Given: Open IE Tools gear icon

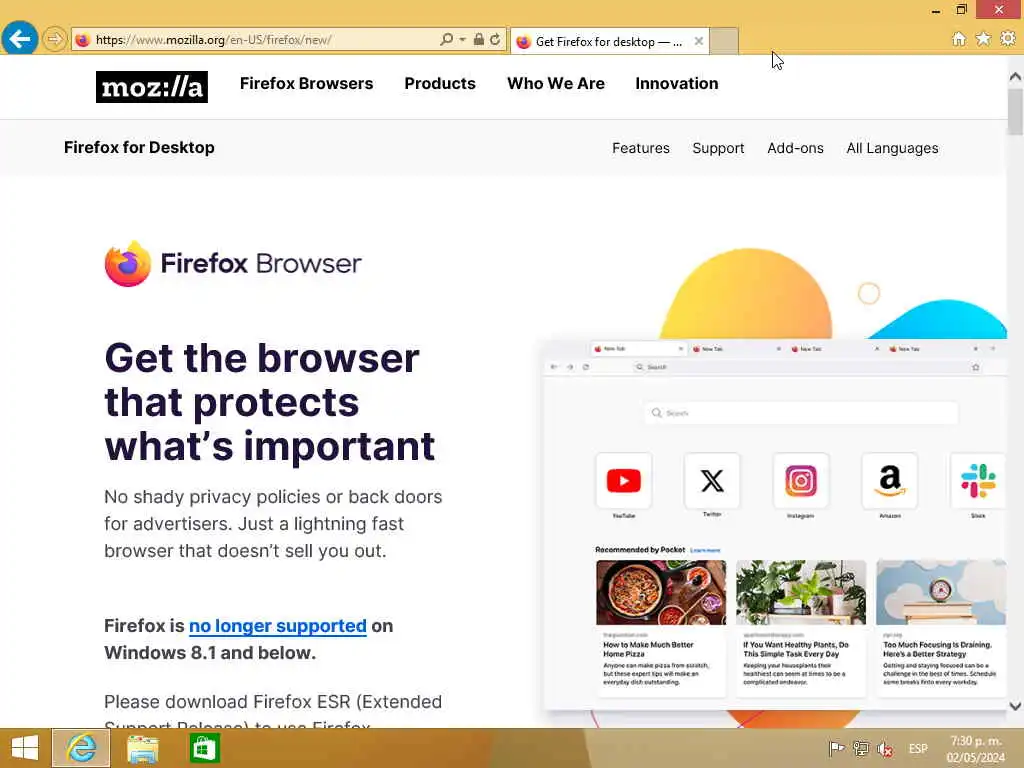Looking at the screenshot, I should point(1008,39).
